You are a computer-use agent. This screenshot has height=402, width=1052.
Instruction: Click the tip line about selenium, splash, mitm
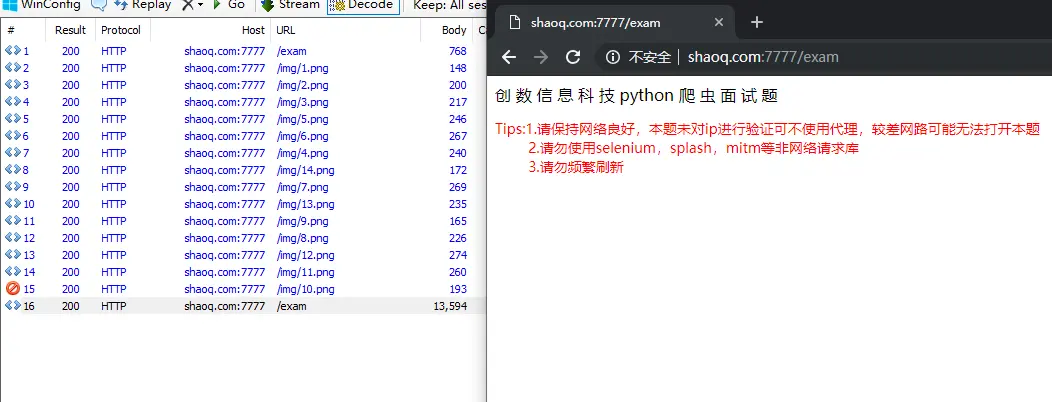click(694, 148)
